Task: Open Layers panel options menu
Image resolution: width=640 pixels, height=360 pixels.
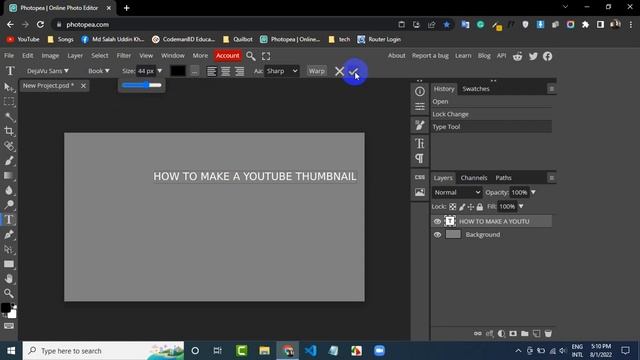Action: click(x=551, y=178)
